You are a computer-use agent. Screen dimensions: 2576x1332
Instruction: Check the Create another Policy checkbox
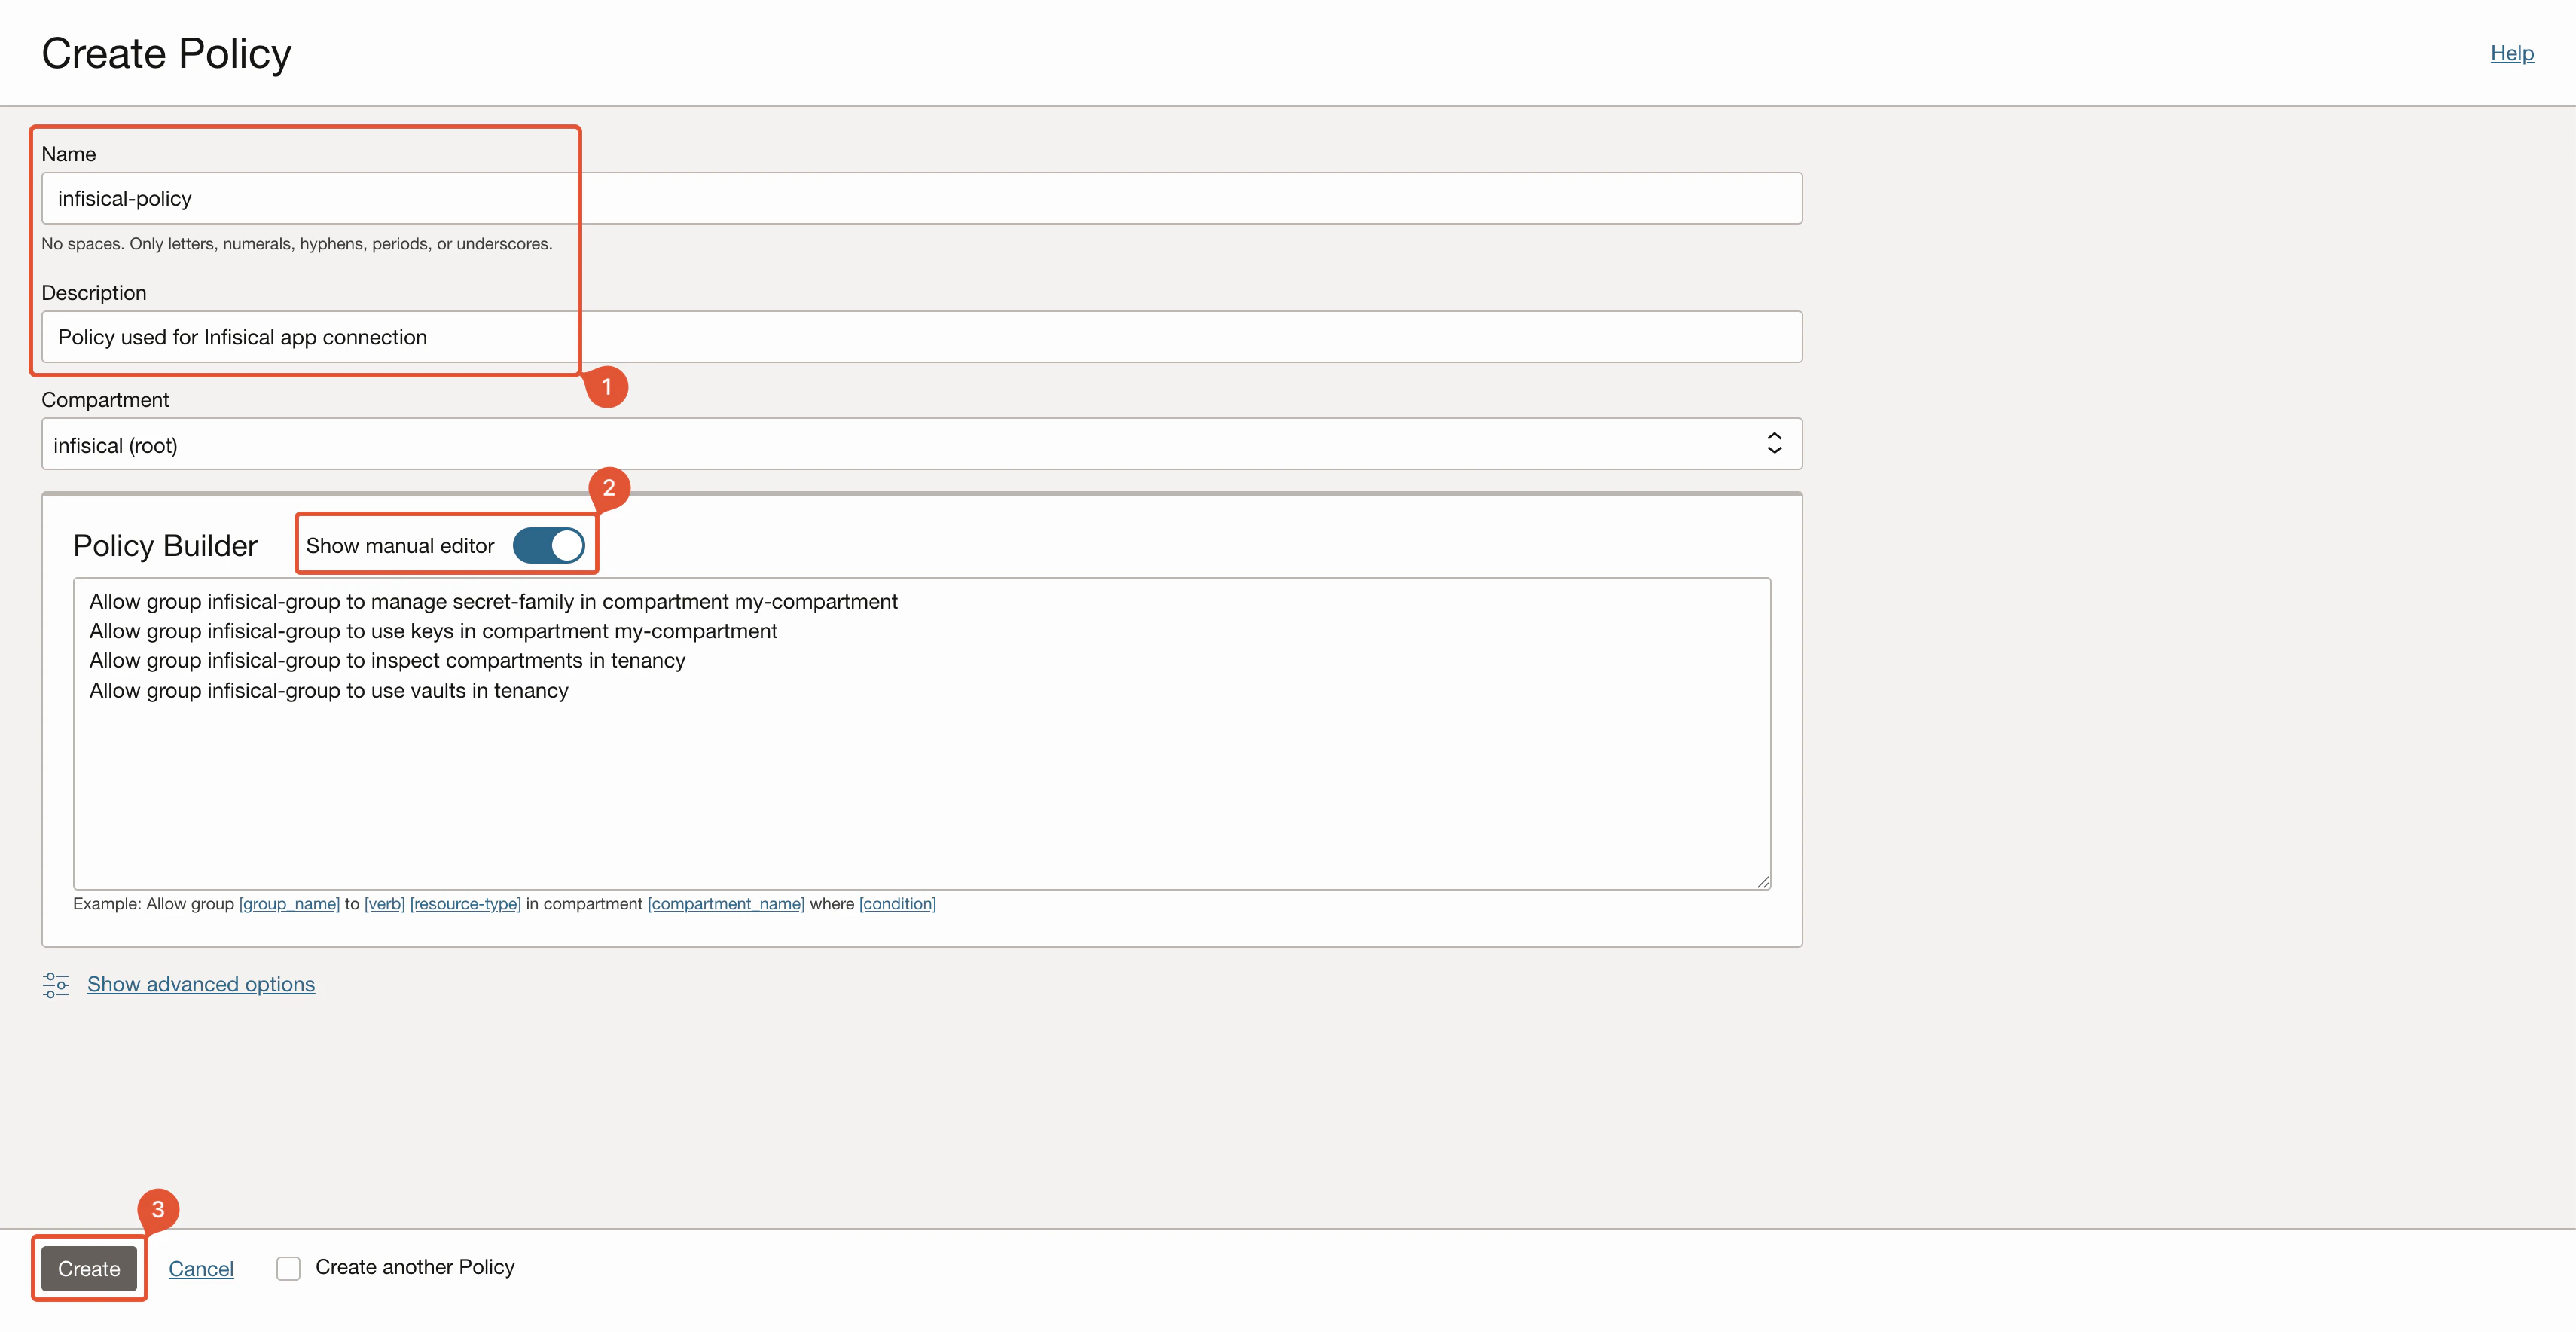pos(288,1268)
